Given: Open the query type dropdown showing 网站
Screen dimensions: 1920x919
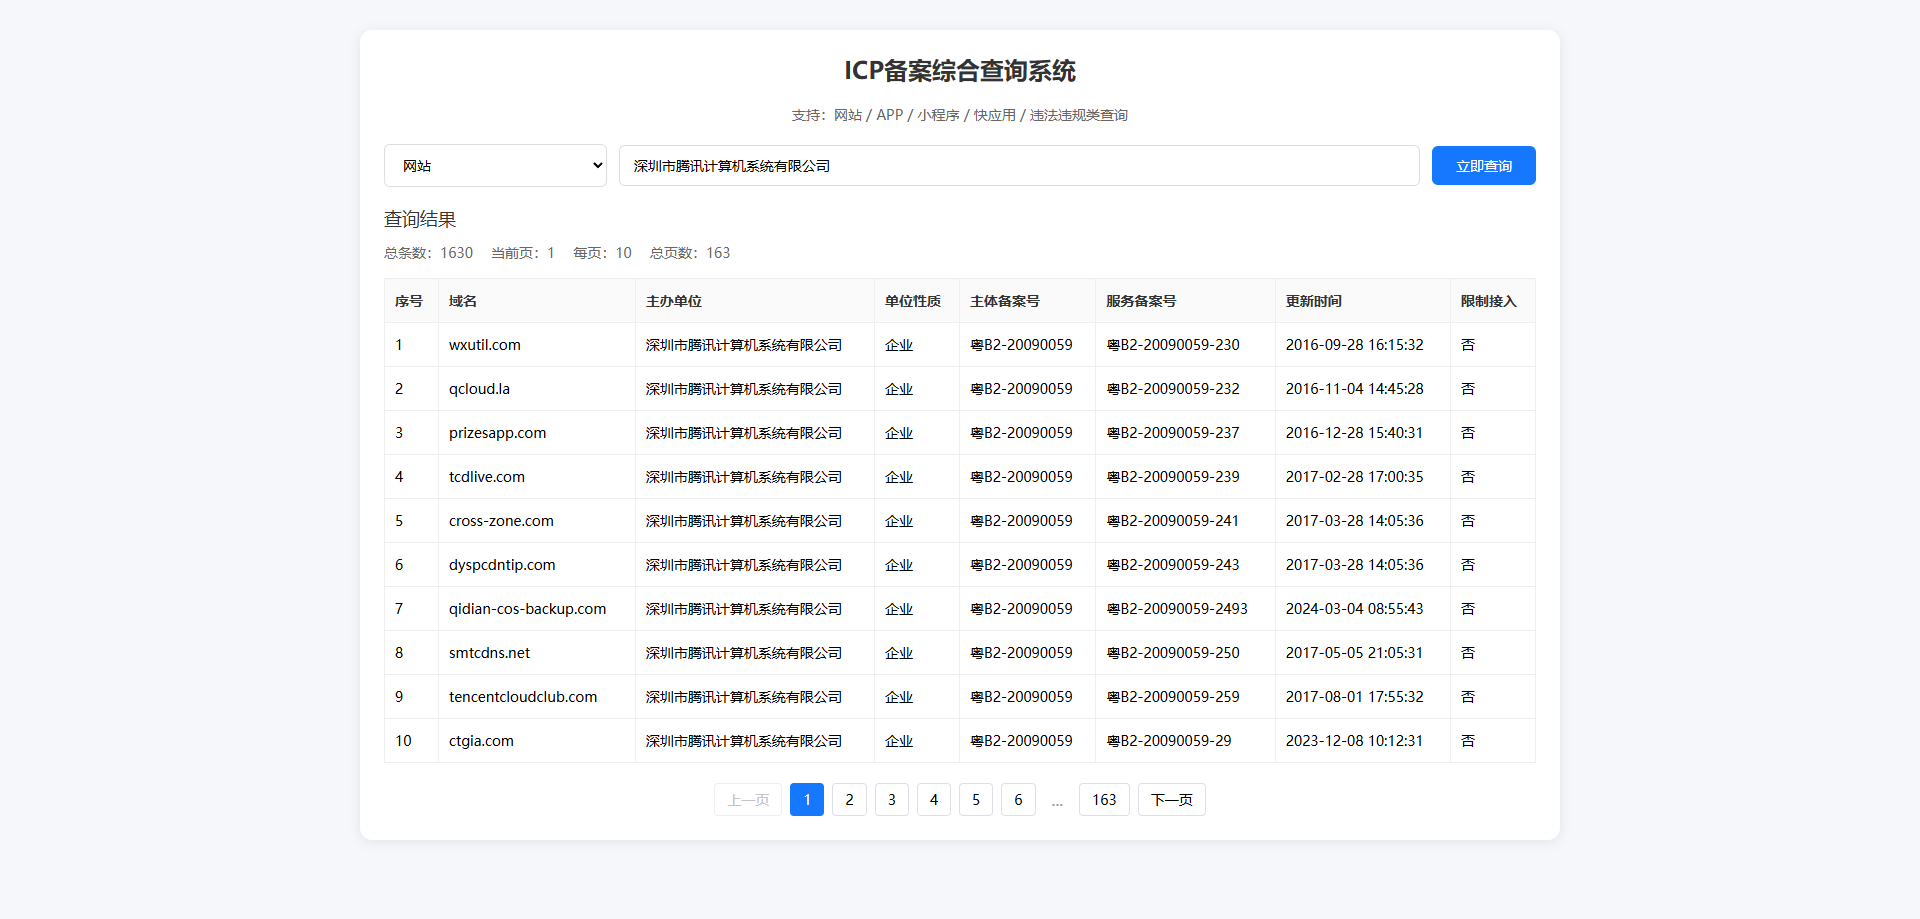Looking at the screenshot, I should (x=495, y=166).
